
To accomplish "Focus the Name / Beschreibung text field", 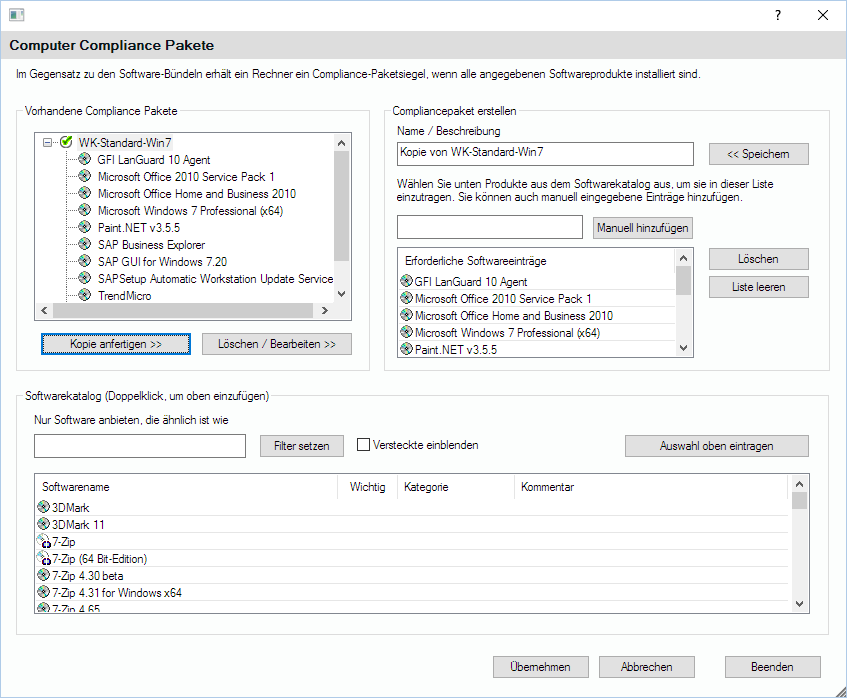I will [x=545, y=153].
